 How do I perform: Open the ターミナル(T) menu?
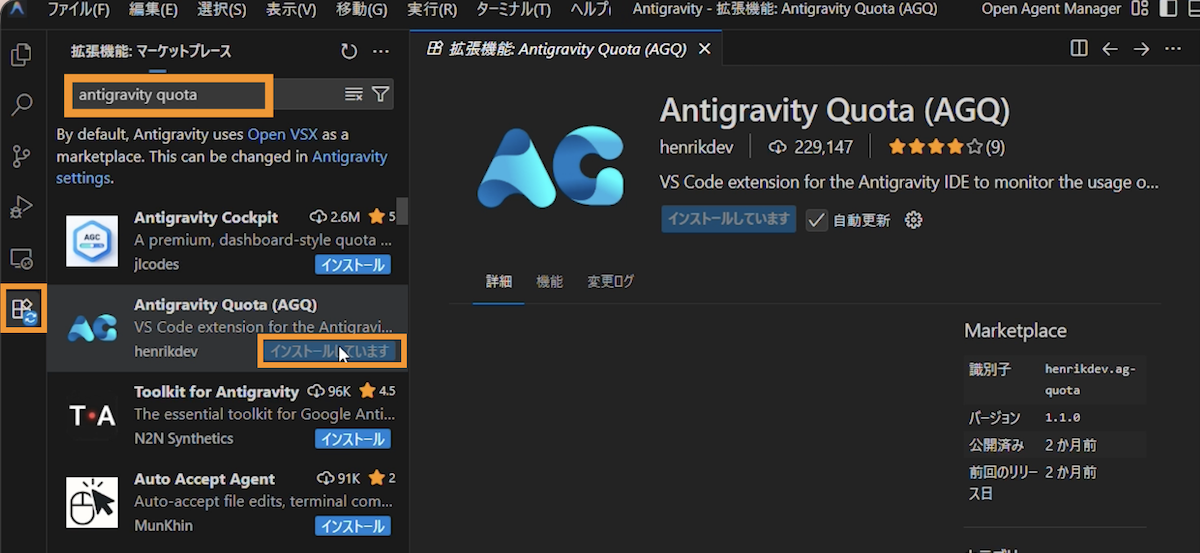pyautogui.click(x=512, y=10)
